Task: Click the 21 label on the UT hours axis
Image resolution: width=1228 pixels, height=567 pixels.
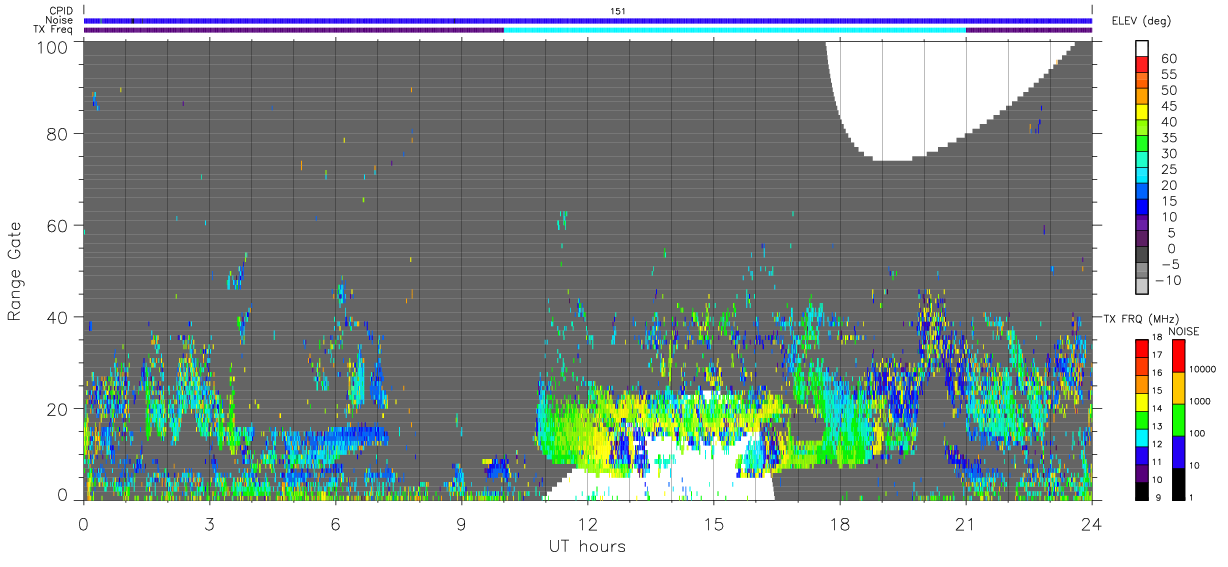Action: point(966,523)
